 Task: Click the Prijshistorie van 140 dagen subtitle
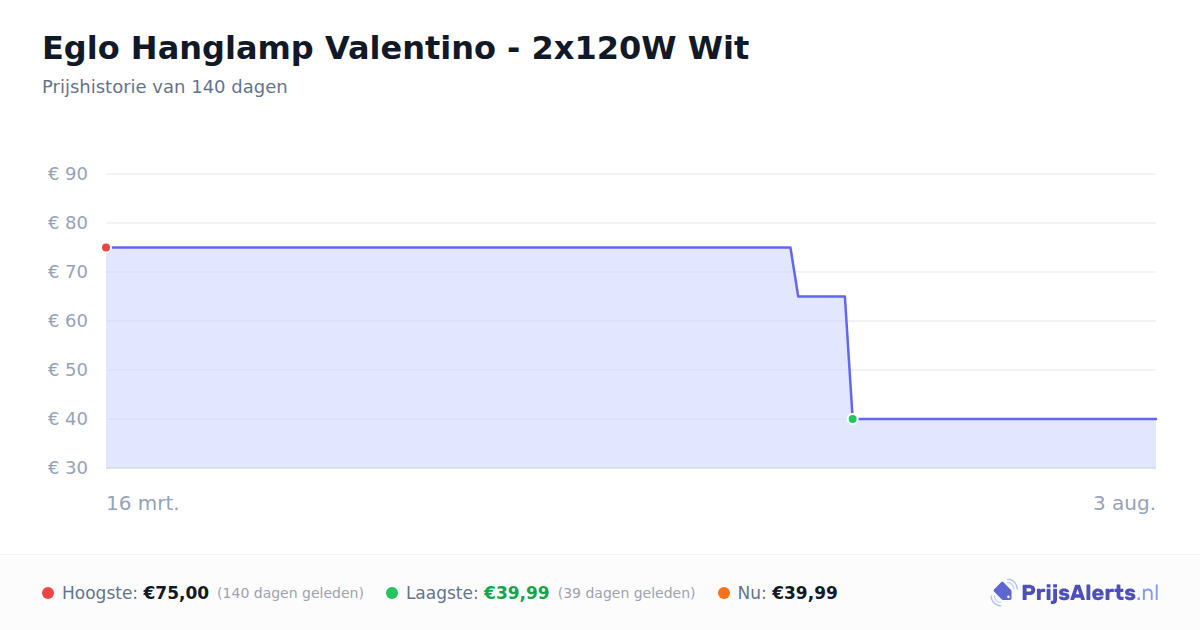point(165,87)
